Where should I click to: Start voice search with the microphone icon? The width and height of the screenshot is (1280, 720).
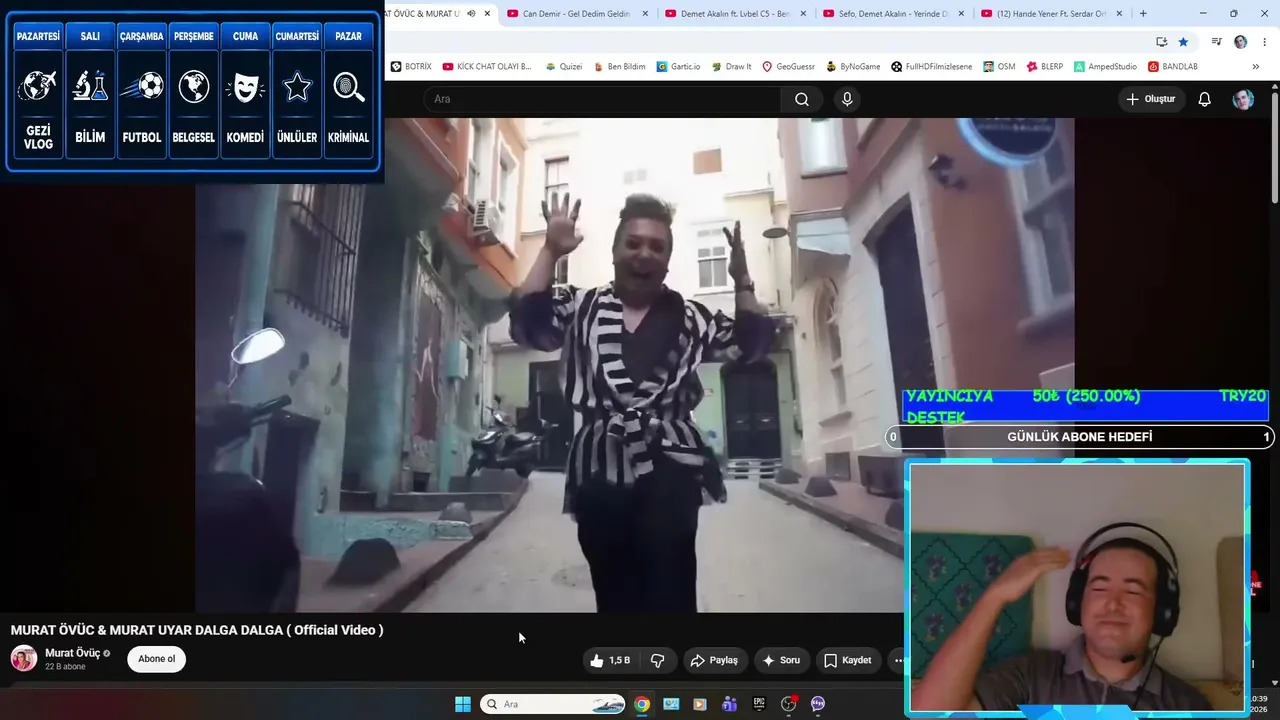point(847,99)
